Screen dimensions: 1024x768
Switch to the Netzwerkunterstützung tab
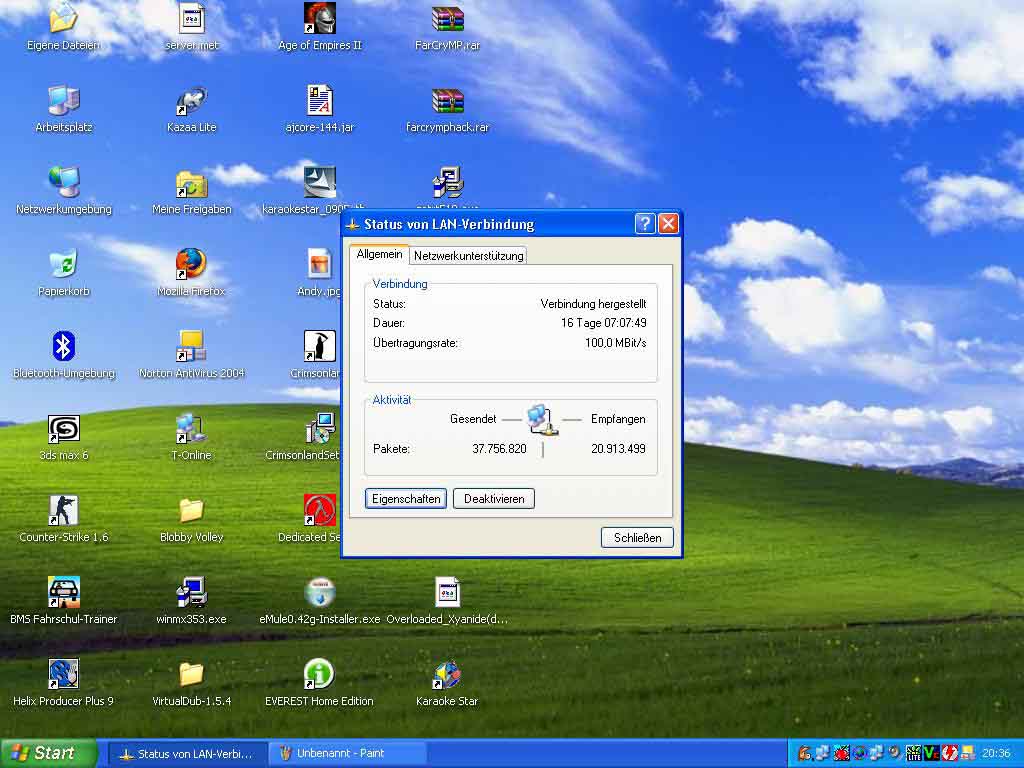[x=468, y=256]
